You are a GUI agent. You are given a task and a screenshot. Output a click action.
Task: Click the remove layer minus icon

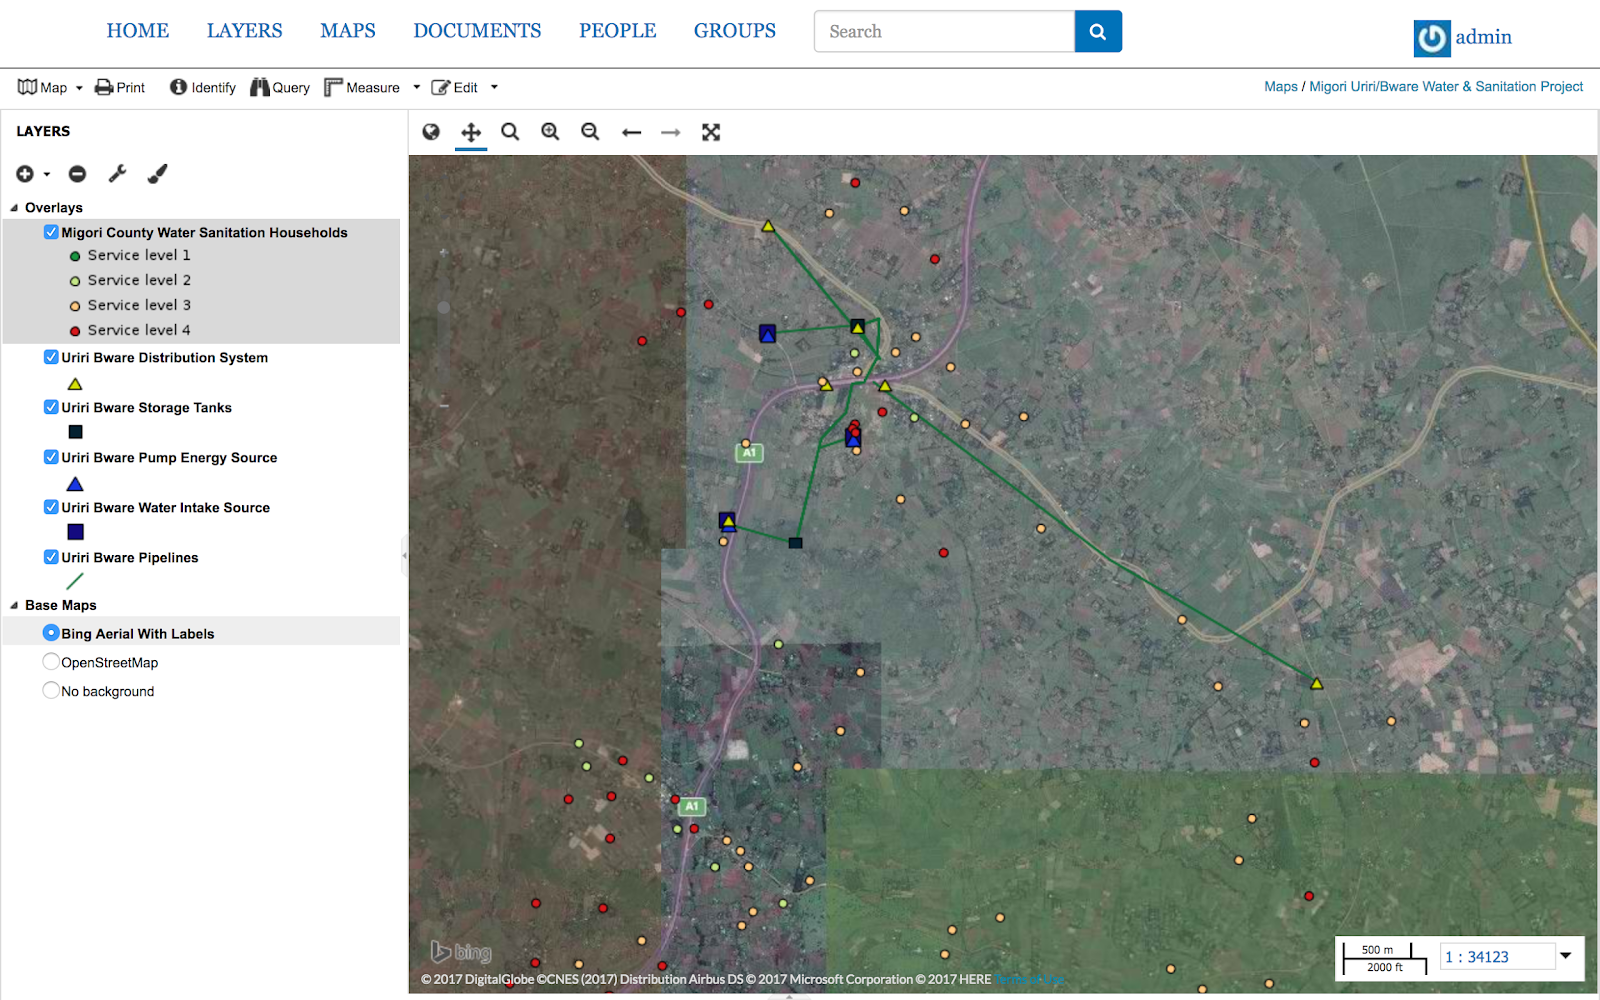pyautogui.click(x=77, y=174)
